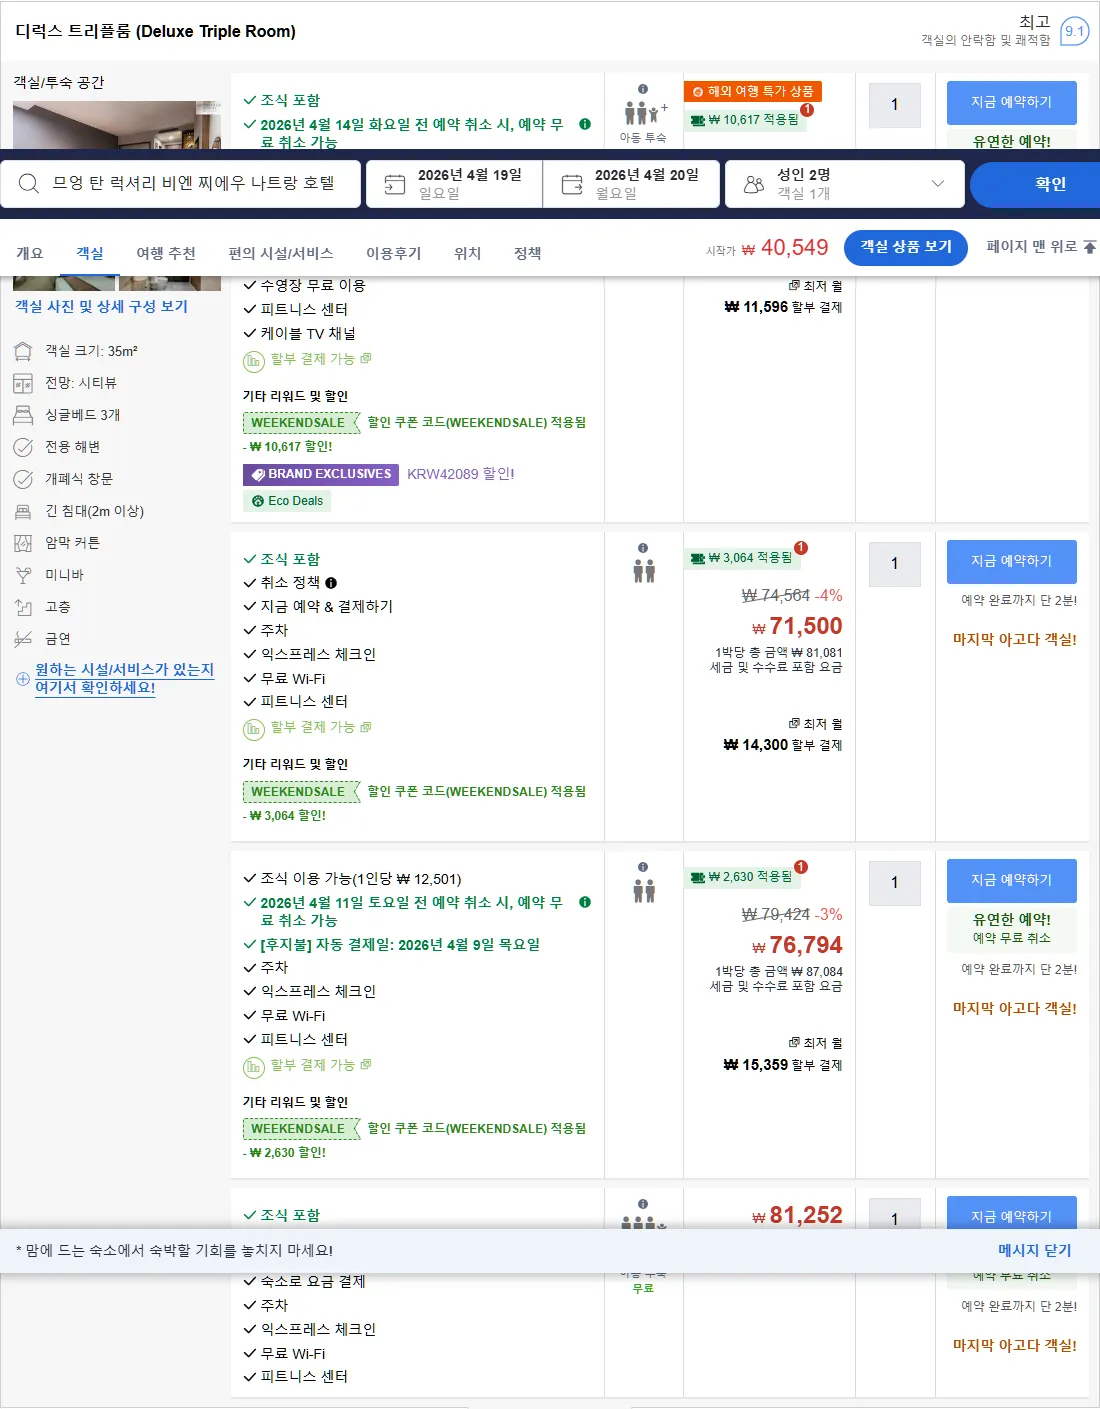Click the info icon beside the 4월 14일 cancellation notice

click(x=585, y=124)
